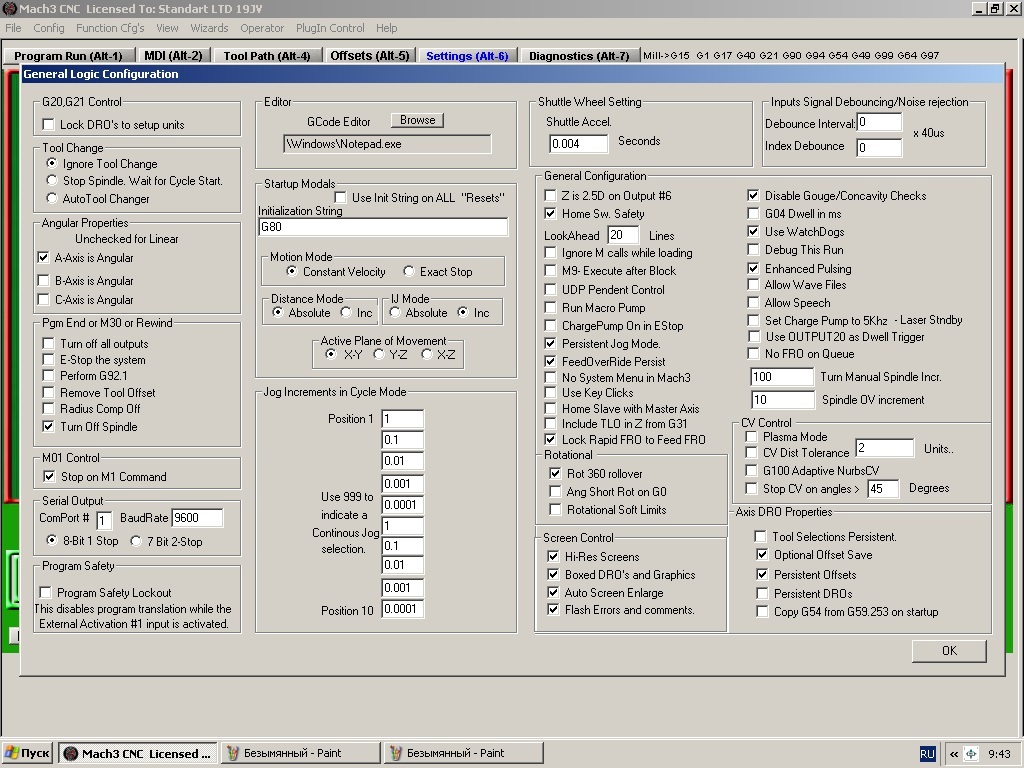Click the RU language indicator in tray

tap(927, 754)
